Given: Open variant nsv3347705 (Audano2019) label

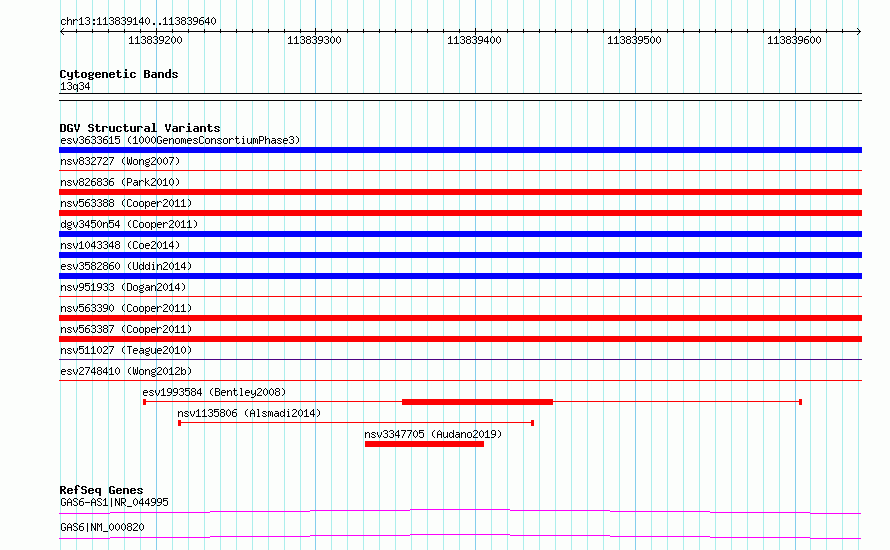Looking at the screenshot, I should [x=433, y=434].
